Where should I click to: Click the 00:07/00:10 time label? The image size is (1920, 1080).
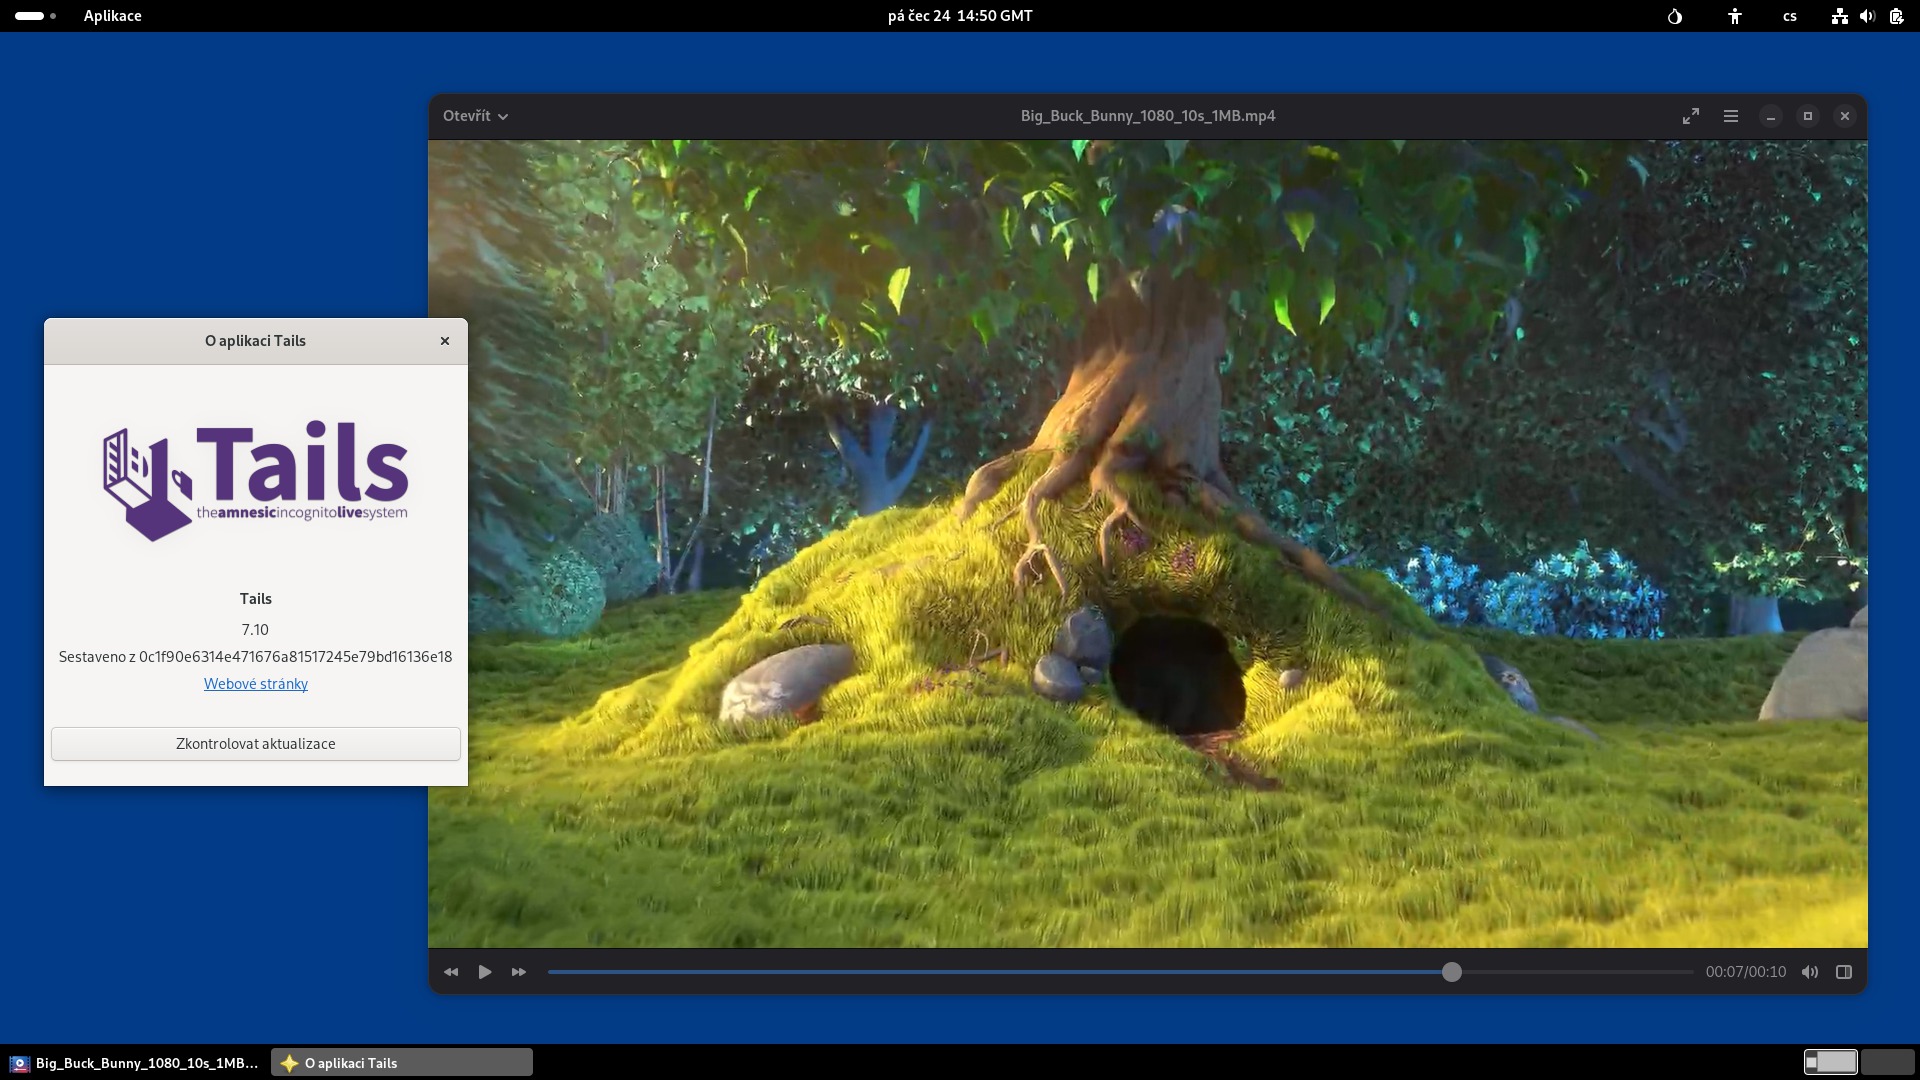point(1746,972)
